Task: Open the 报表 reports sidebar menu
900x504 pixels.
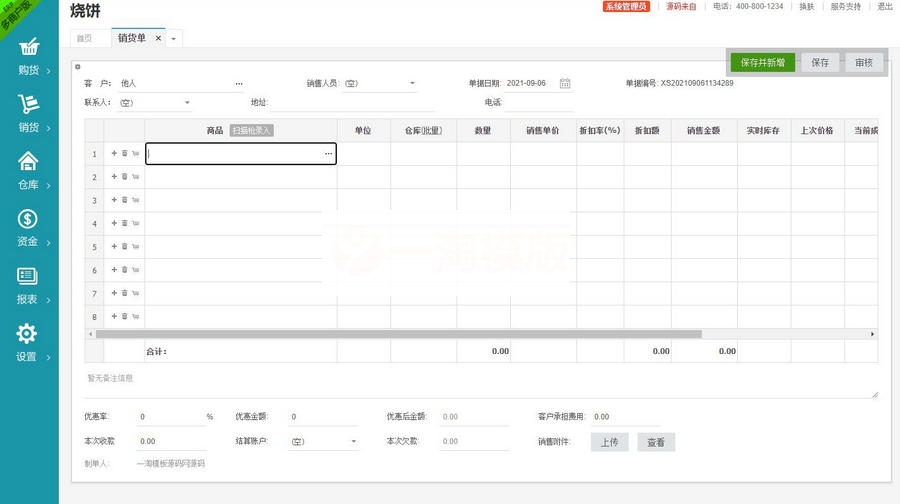Action: [x=28, y=286]
